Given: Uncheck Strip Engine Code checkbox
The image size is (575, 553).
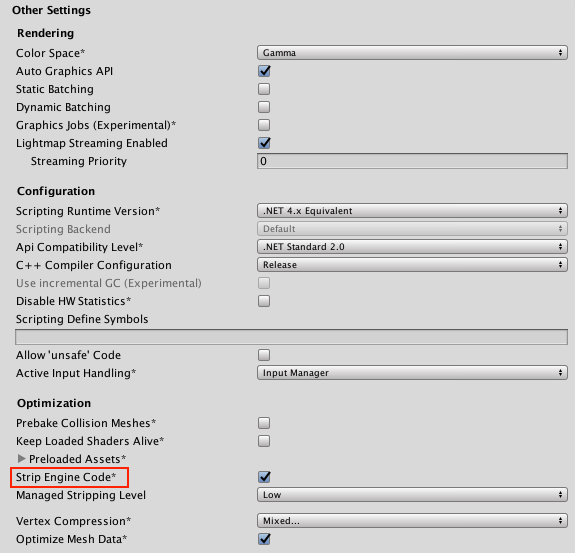Looking at the screenshot, I should point(264,477).
